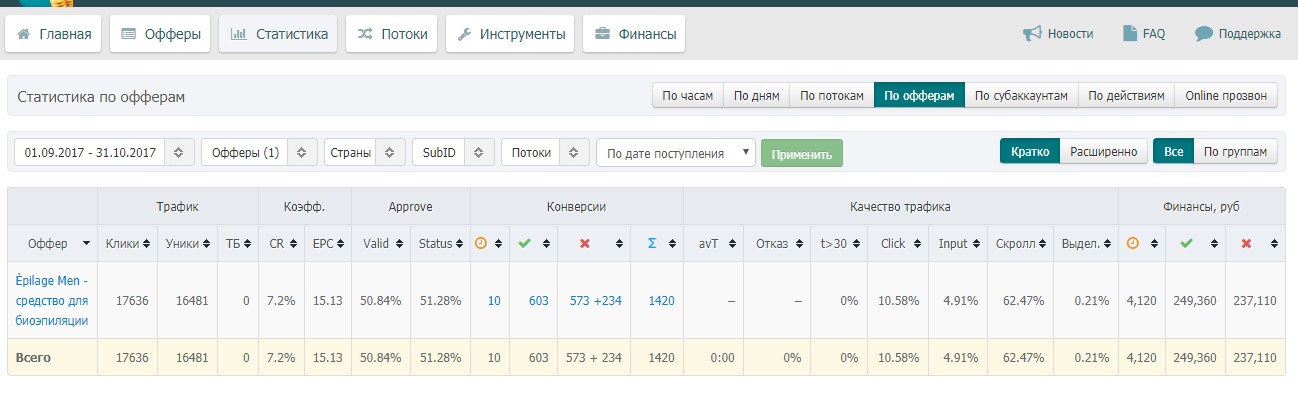Click 62.47% in the Èpilage Men row
The height and width of the screenshot is (394, 1298).
(1024, 300)
